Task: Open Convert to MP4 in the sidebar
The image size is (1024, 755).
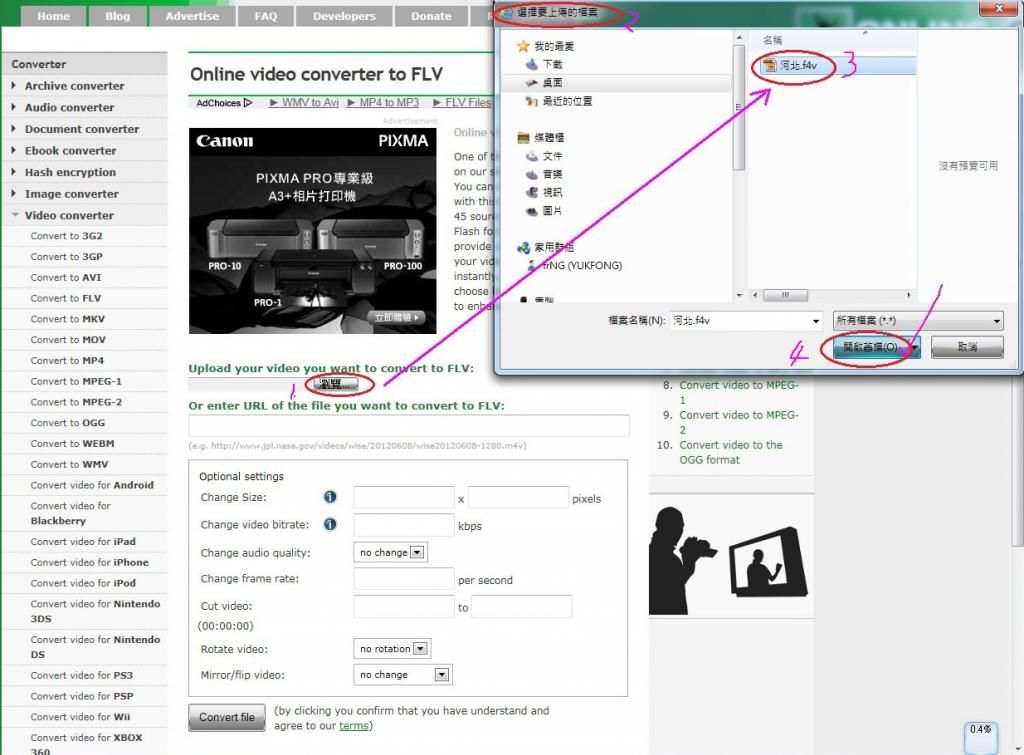Action: click(67, 361)
